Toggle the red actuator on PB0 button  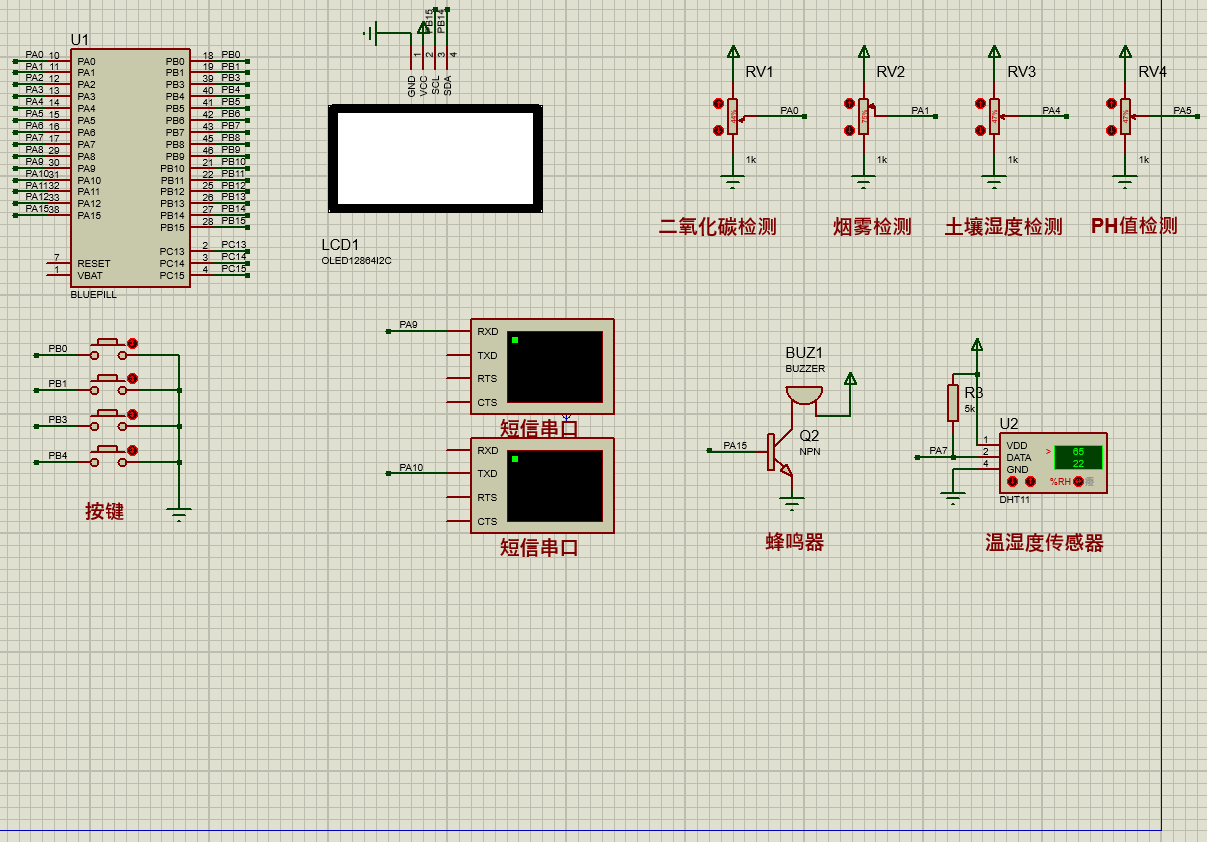(132, 344)
